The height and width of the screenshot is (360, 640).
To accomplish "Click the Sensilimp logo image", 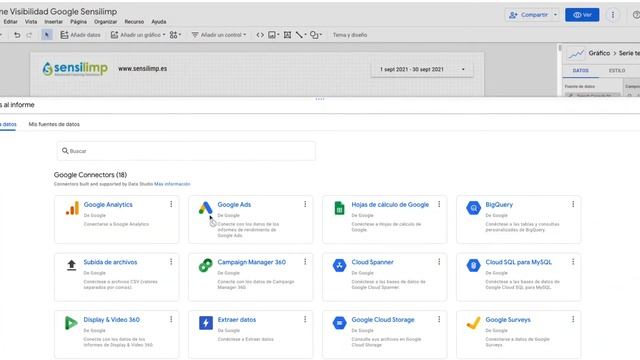I will [75, 69].
